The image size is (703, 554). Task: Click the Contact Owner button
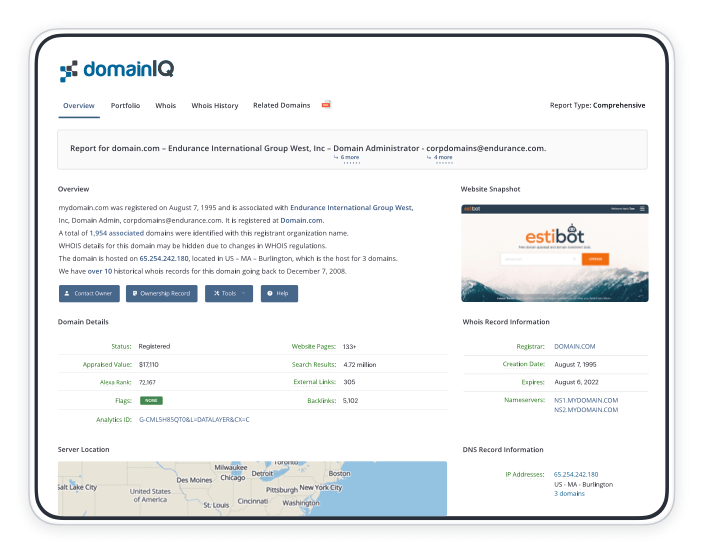(x=89, y=294)
